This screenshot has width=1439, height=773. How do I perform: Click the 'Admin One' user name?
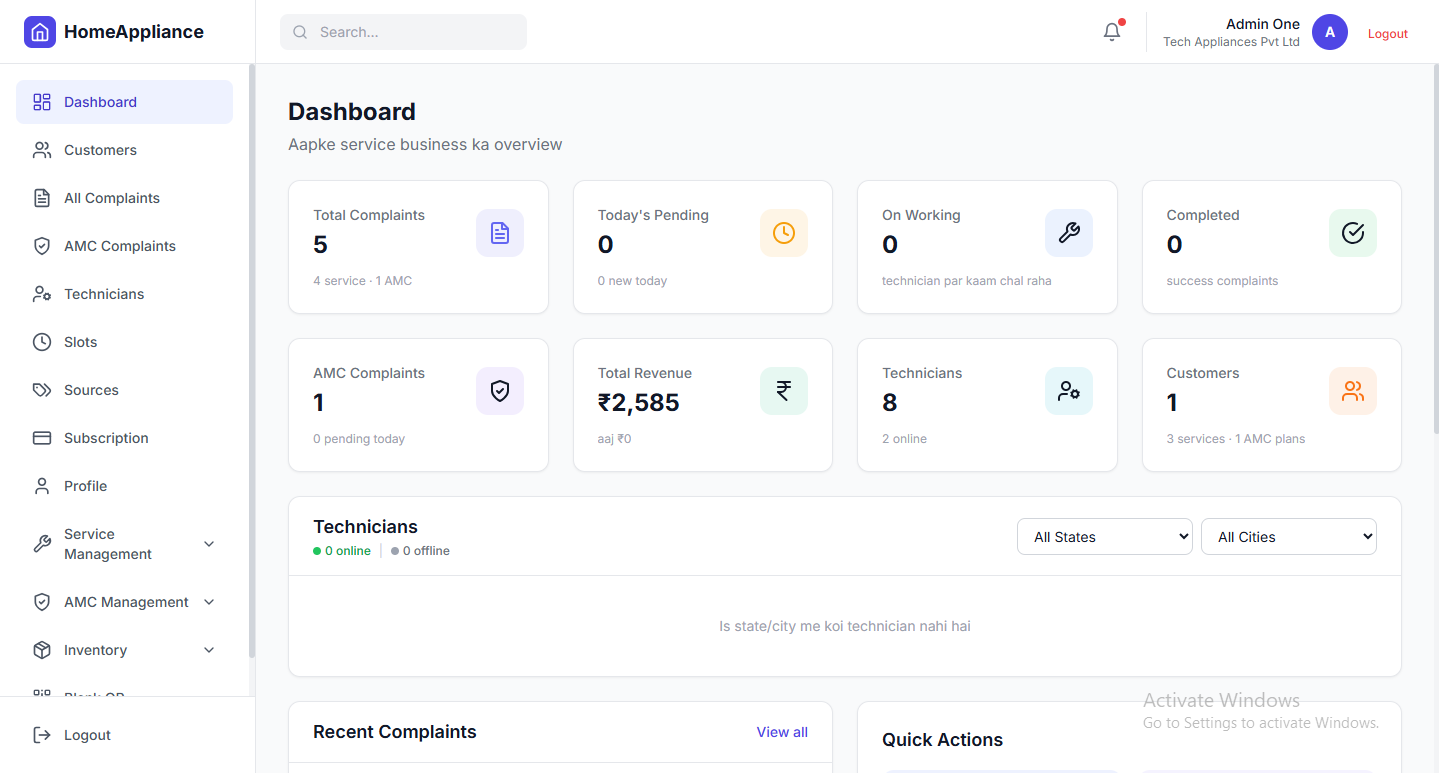click(1263, 24)
